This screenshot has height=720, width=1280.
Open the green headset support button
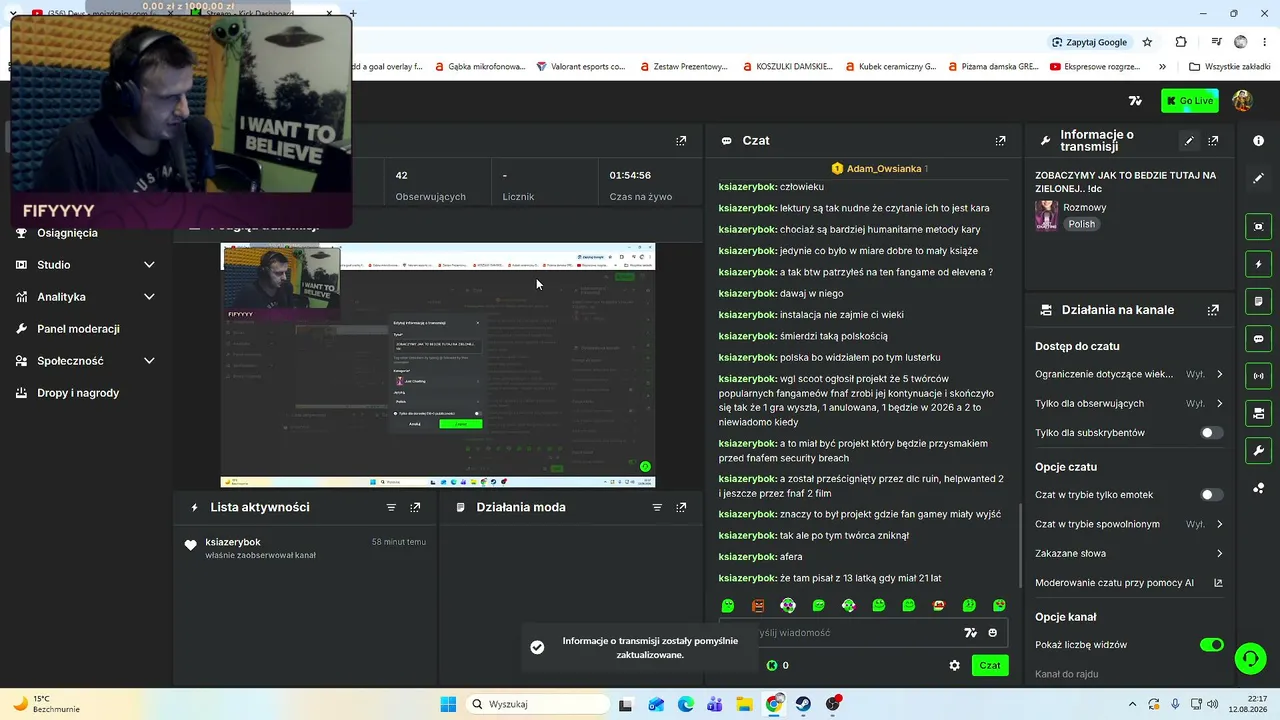click(1250, 658)
